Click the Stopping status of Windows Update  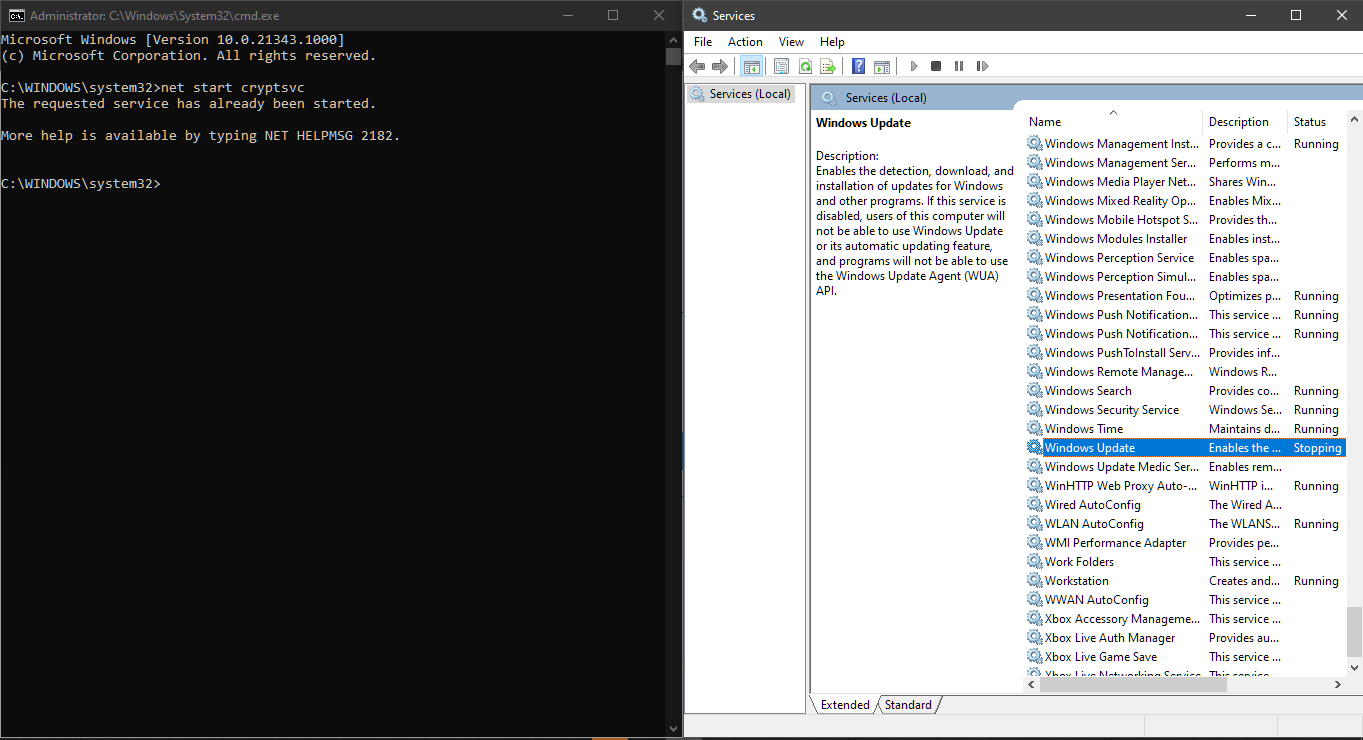(1317, 448)
